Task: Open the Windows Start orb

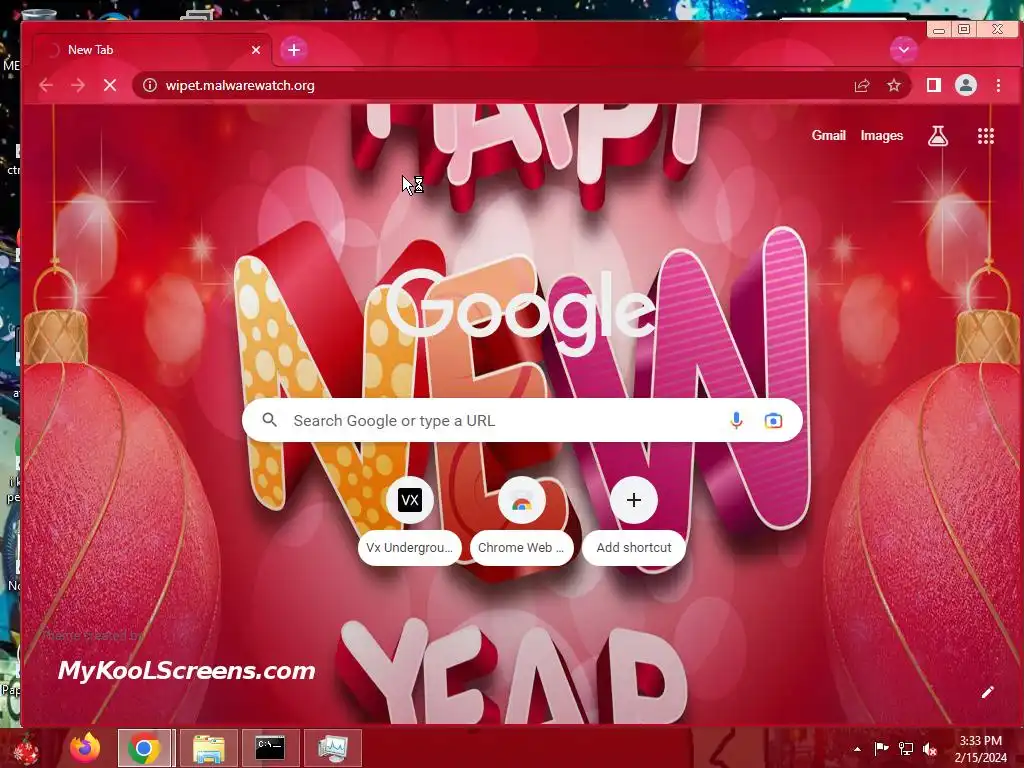Action: (27, 748)
